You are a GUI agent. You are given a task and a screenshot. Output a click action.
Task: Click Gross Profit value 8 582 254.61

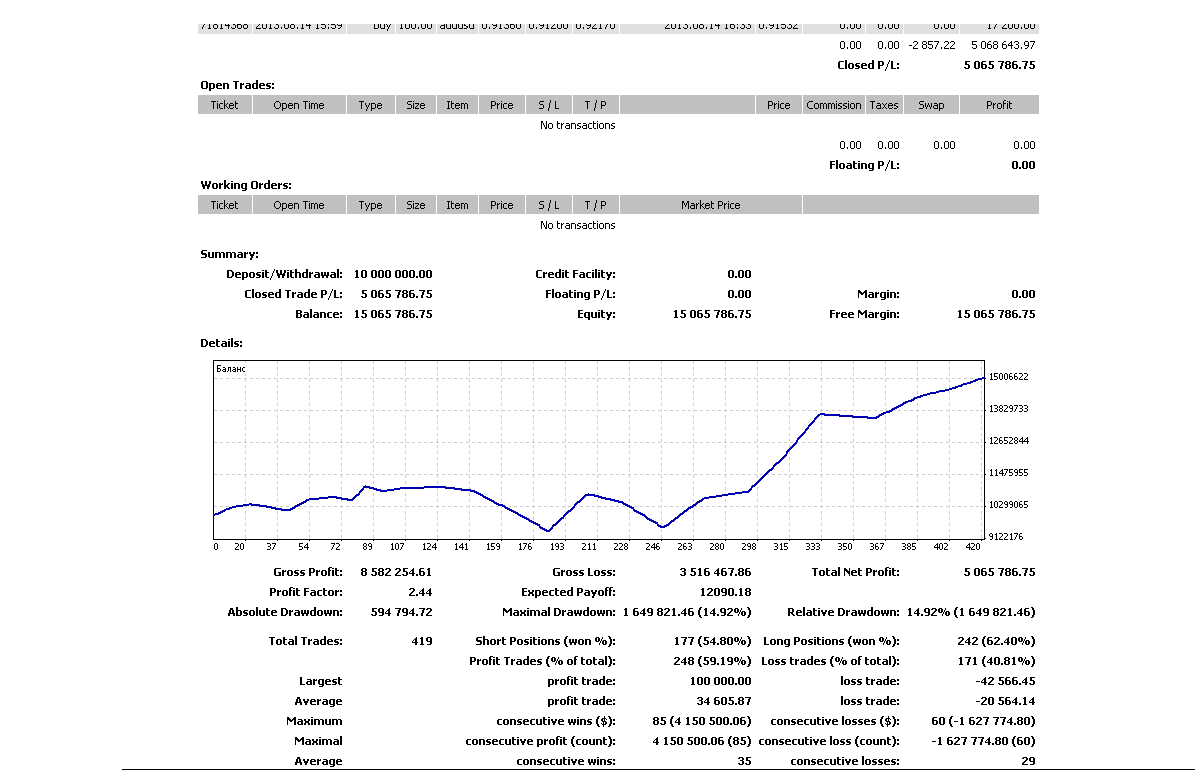coord(396,572)
